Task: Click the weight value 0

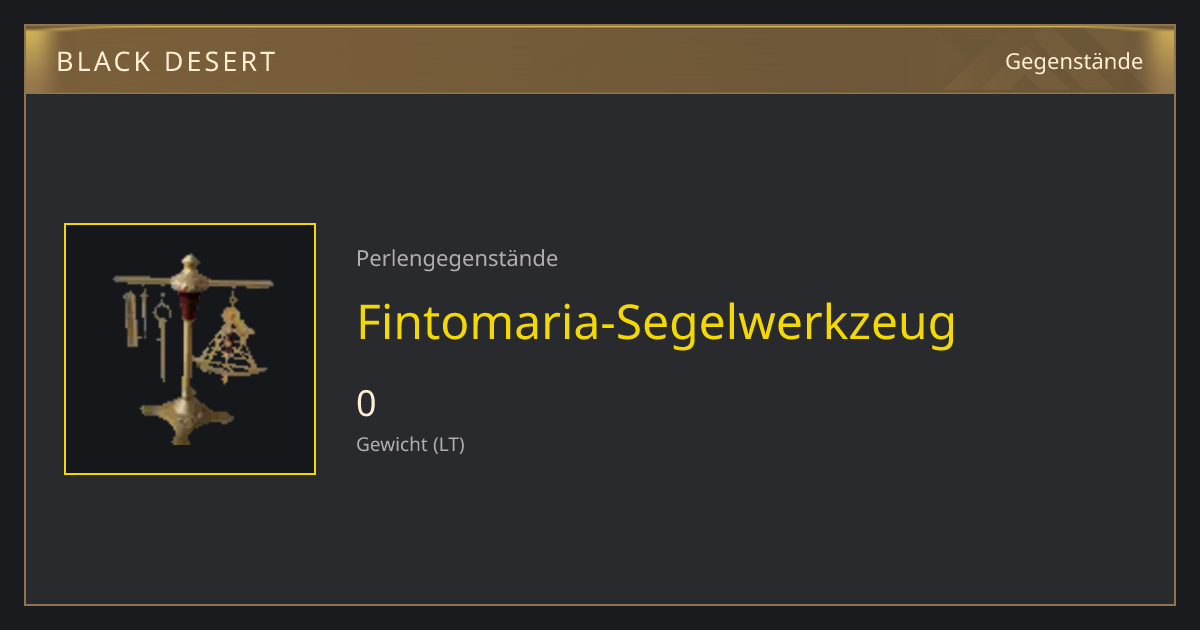Action: pyautogui.click(x=366, y=404)
